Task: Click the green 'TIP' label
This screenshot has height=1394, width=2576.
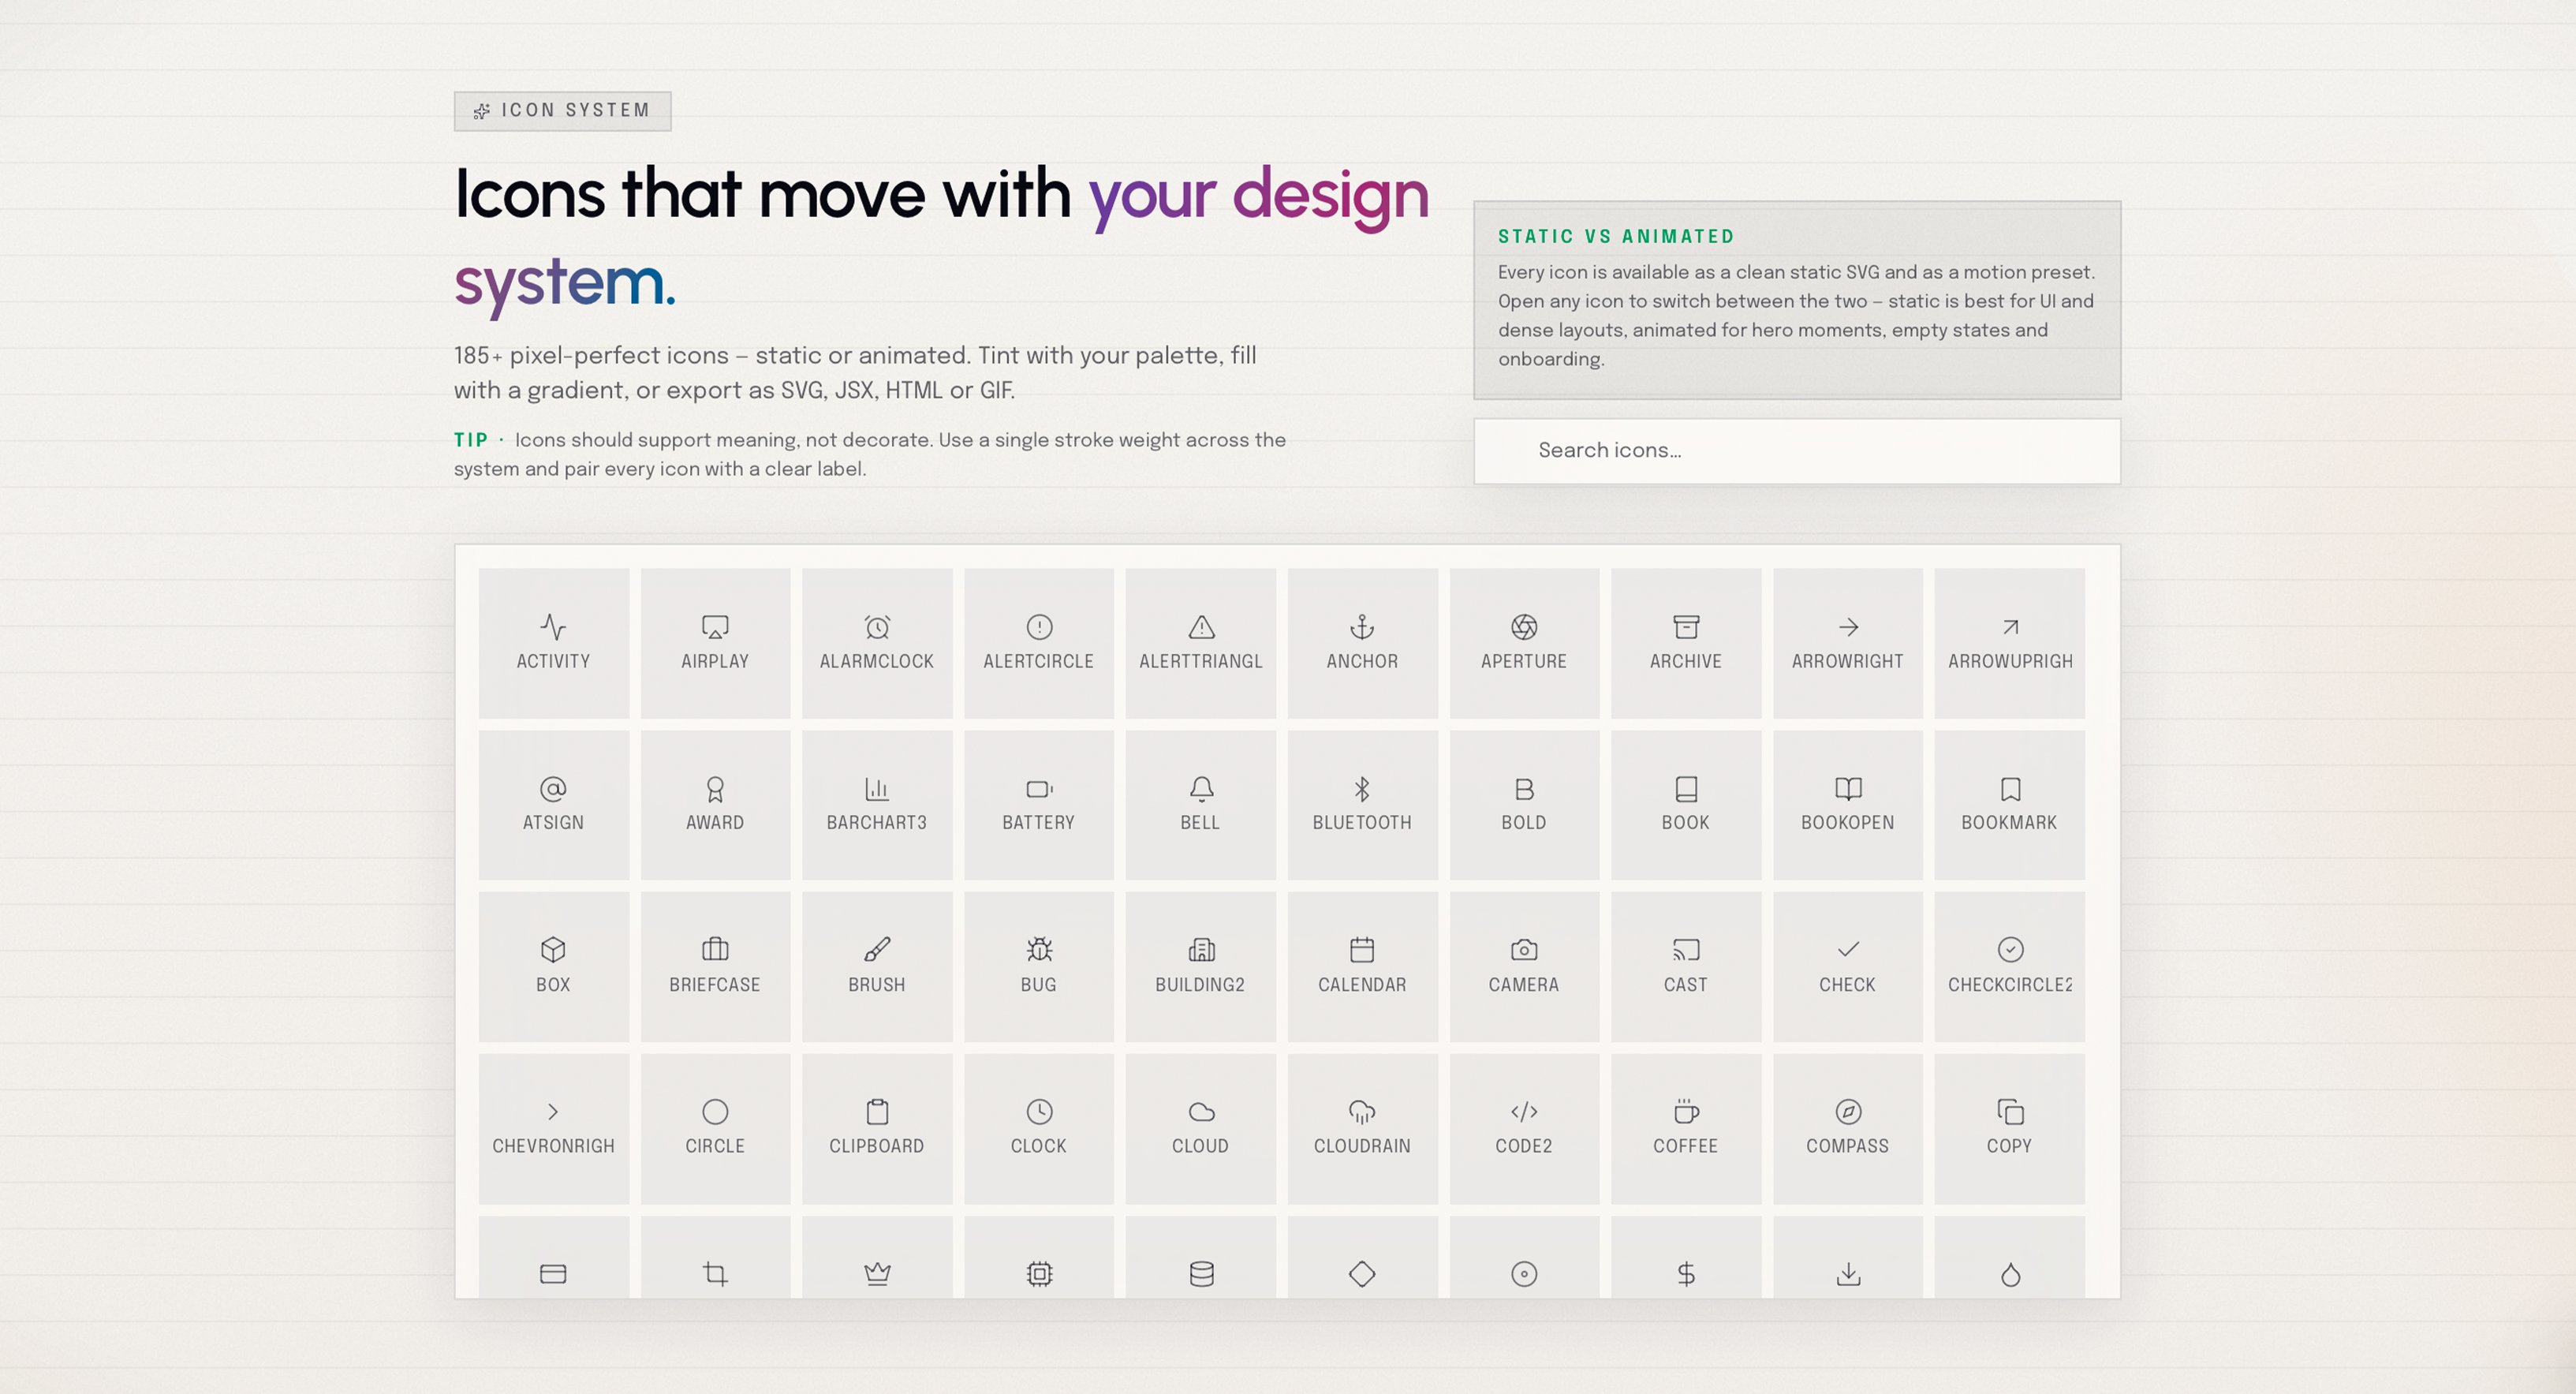Action: [x=470, y=440]
